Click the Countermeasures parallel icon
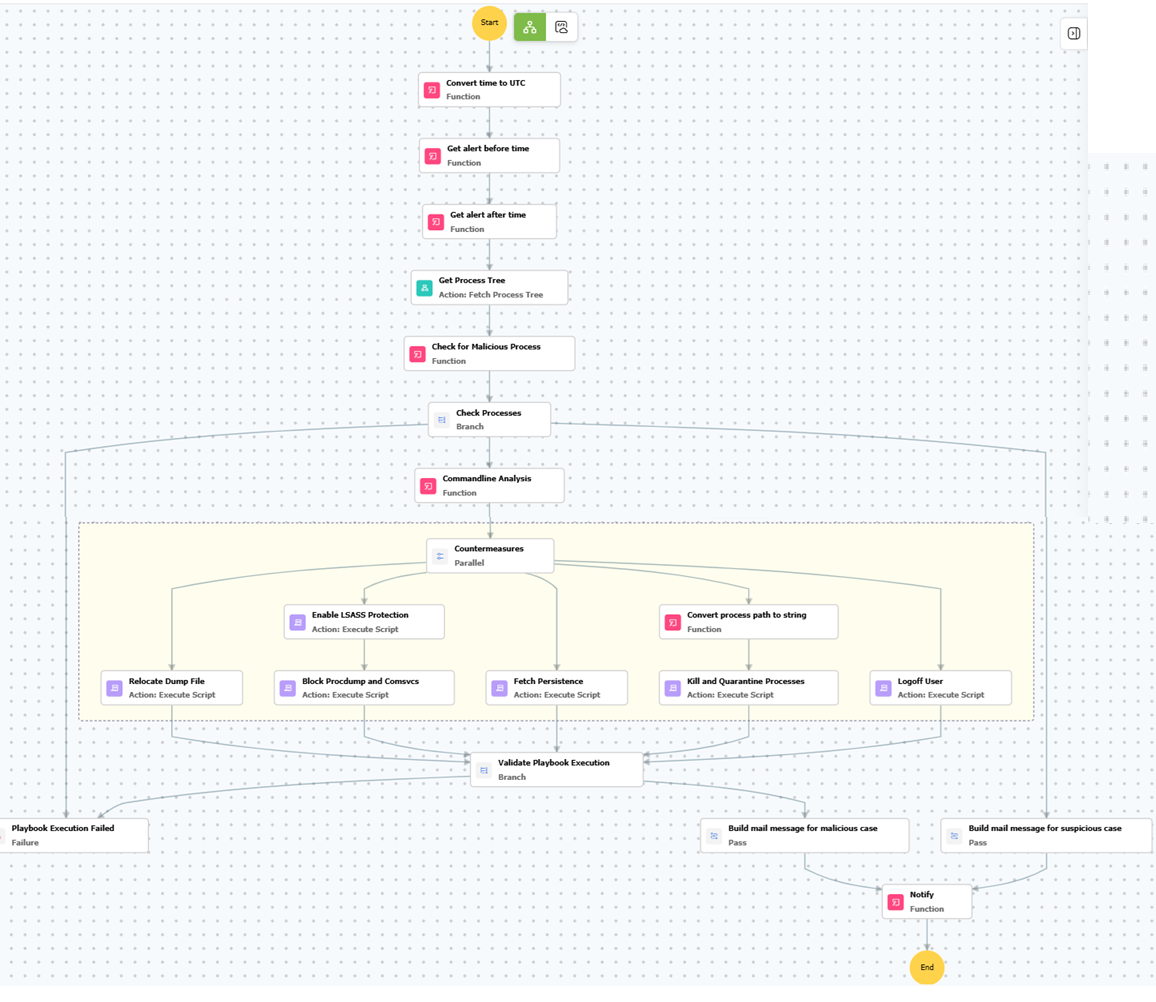The height and width of the screenshot is (1002, 1156). coord(440,556)
